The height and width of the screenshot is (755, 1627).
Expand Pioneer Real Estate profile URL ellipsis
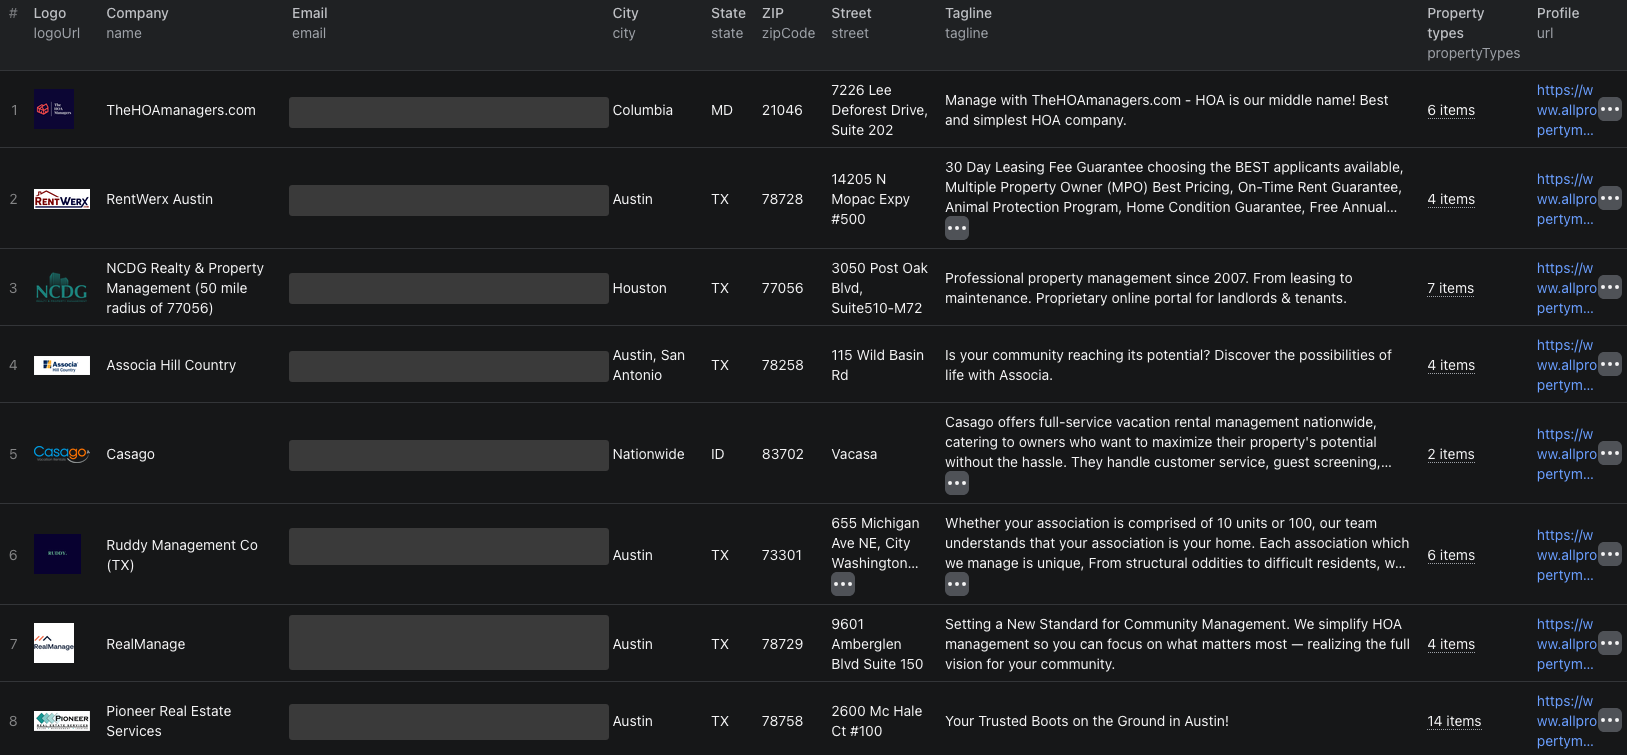(1610, 720)
